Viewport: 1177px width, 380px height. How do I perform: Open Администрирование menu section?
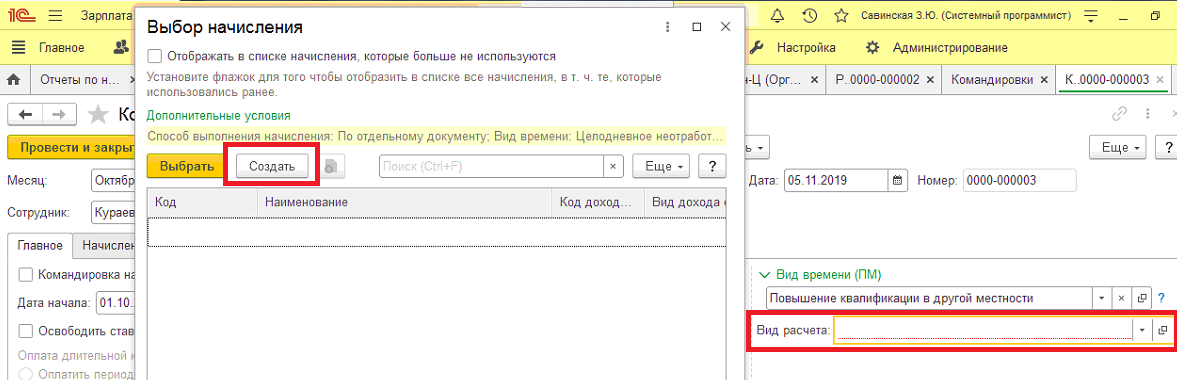click(x=950, y=47)
